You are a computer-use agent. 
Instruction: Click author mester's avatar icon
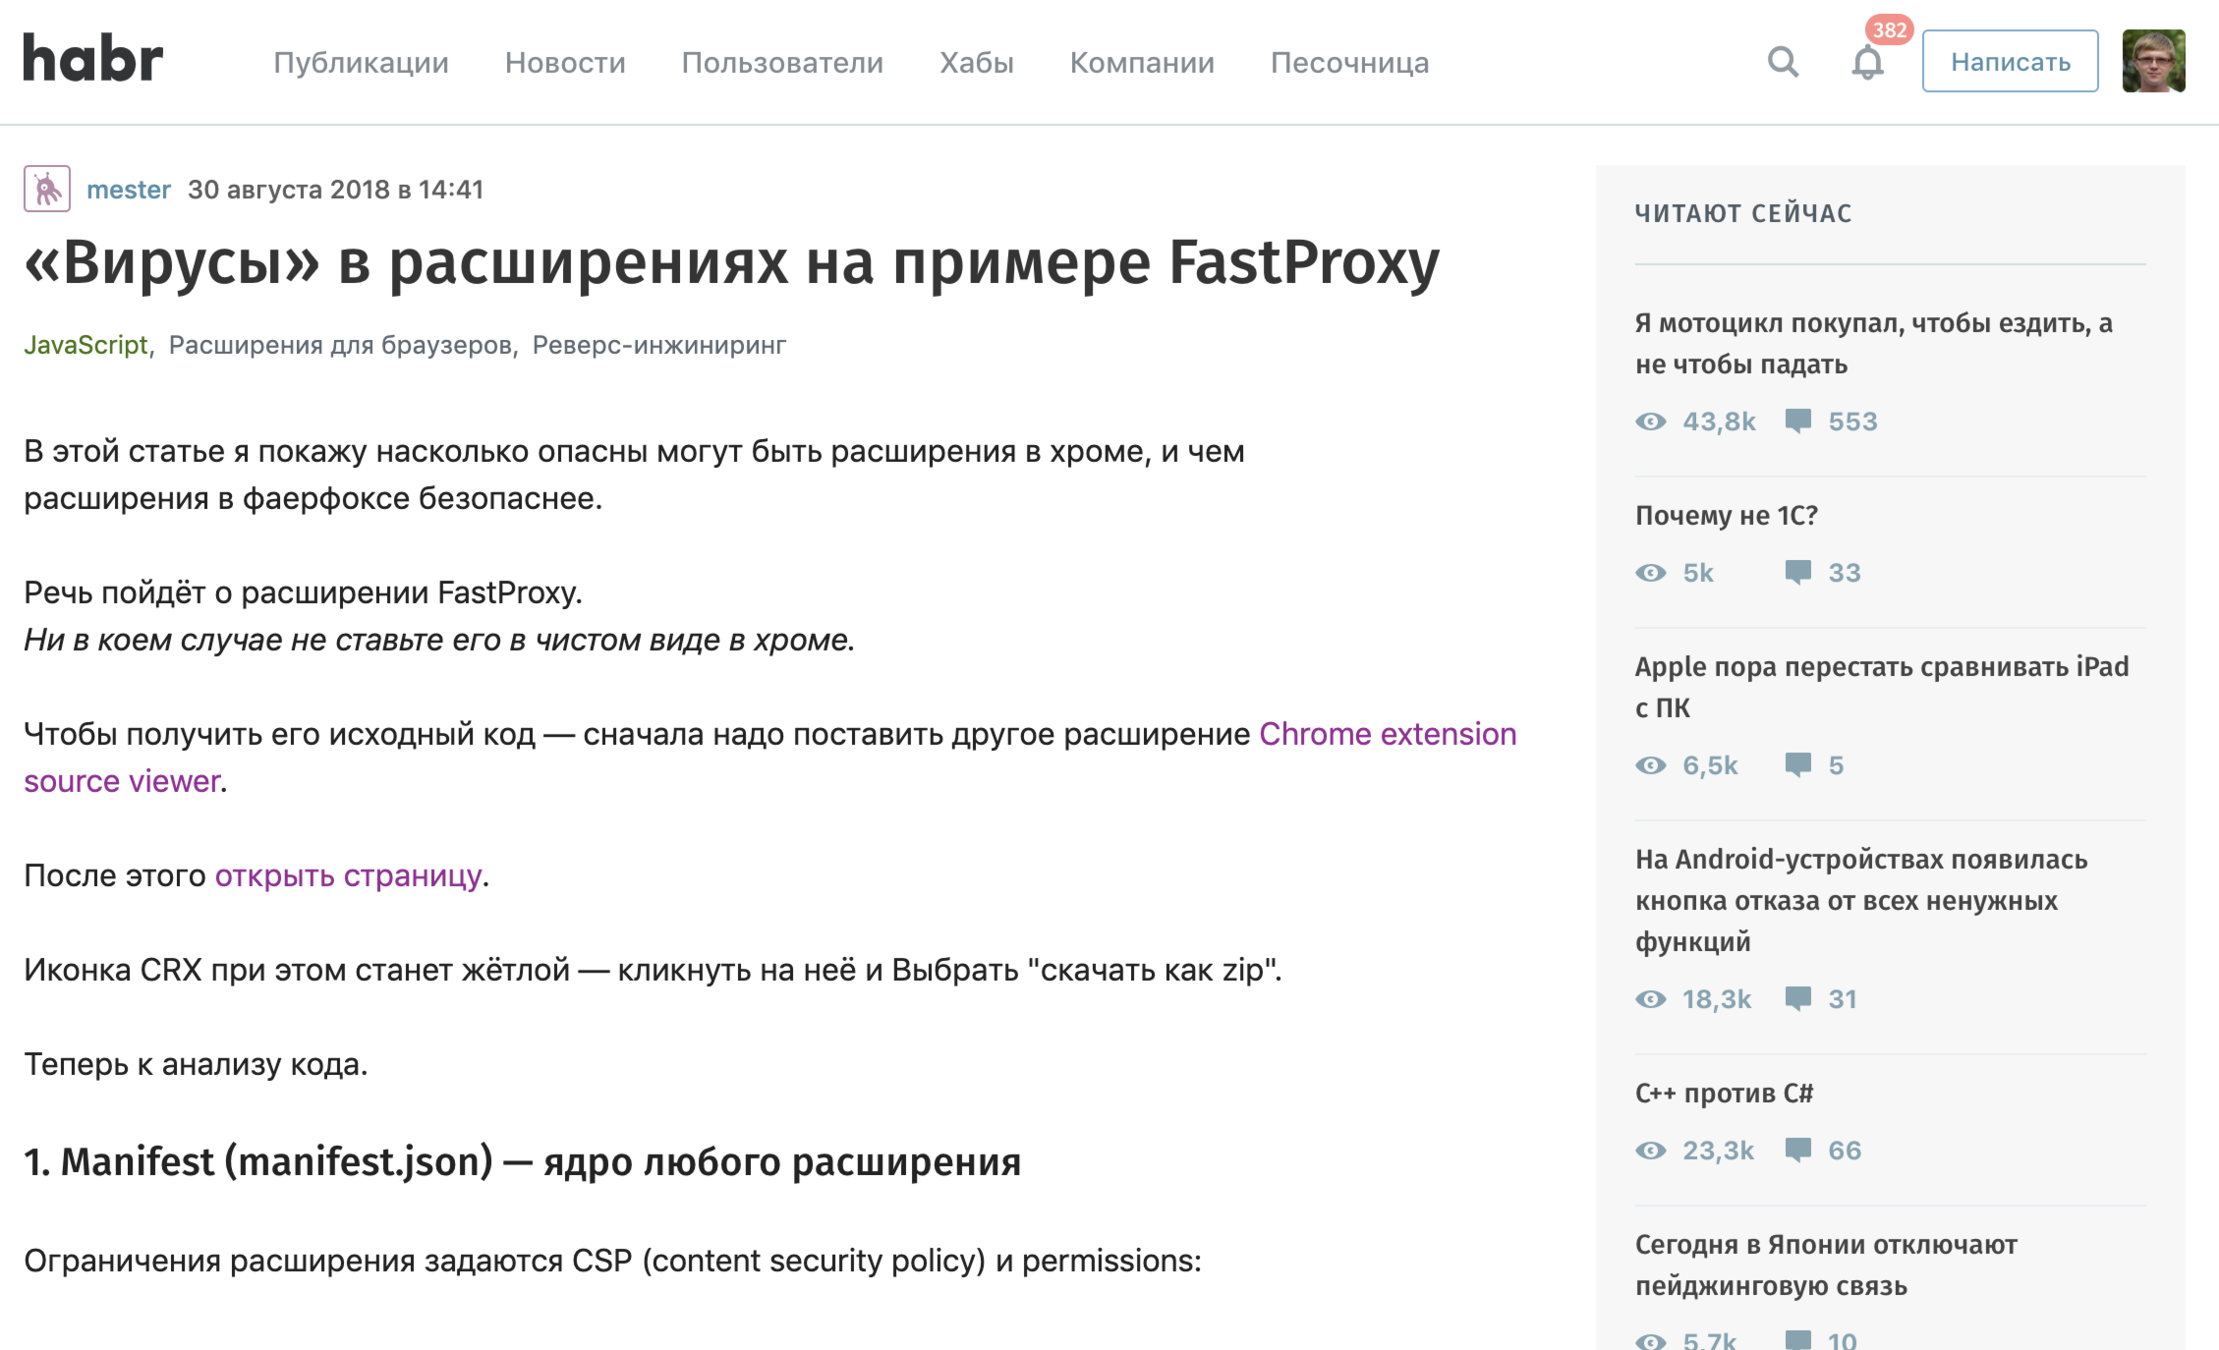pyautogui.click(x=47, y=189)
